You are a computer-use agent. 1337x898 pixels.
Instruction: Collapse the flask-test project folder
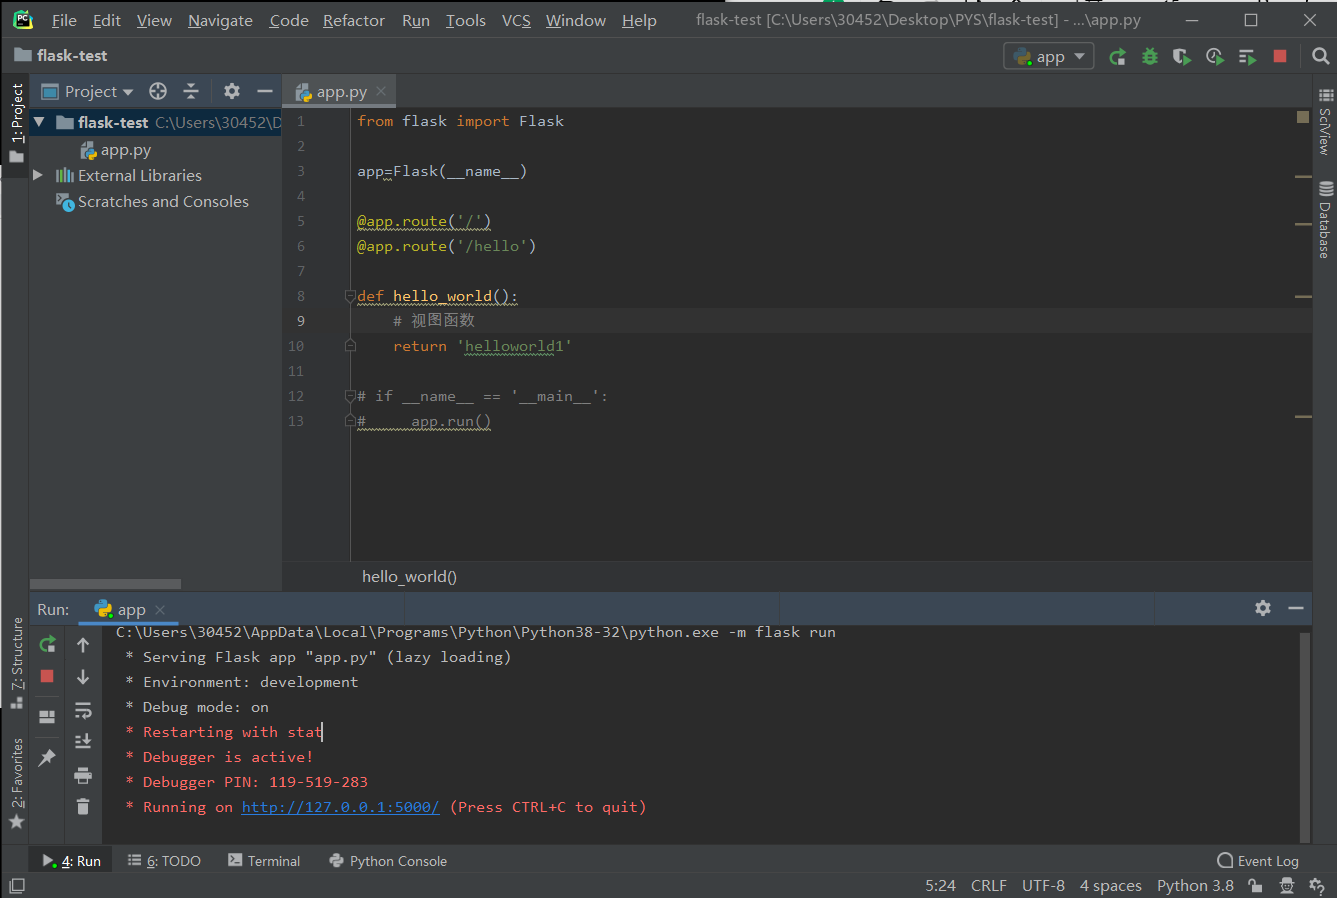coord(39,122)
